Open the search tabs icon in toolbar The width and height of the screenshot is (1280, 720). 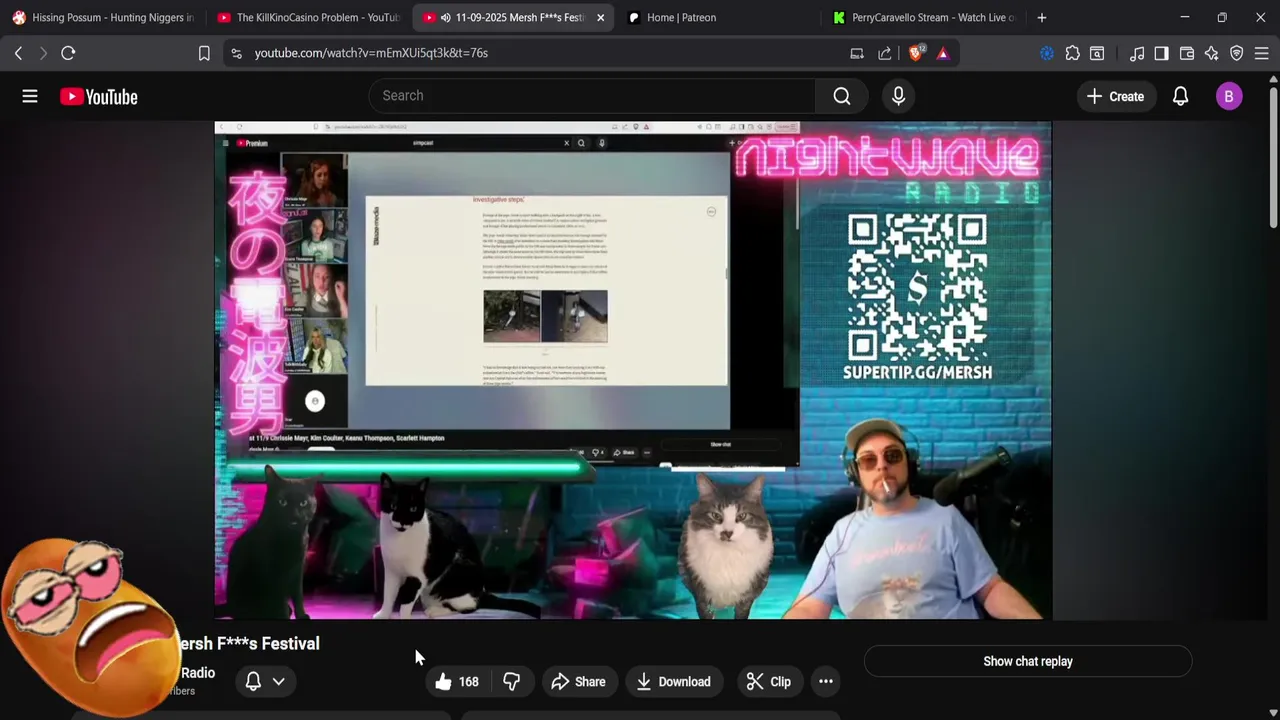click(x=1097, y=53)
